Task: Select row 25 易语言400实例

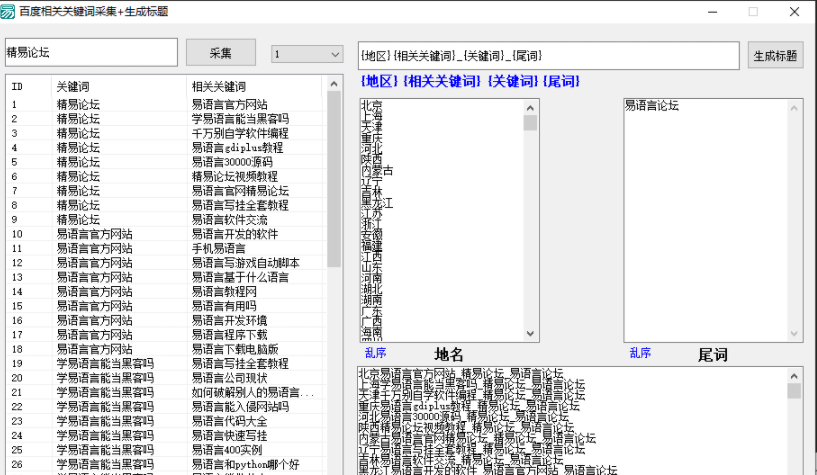Action: 167,450
